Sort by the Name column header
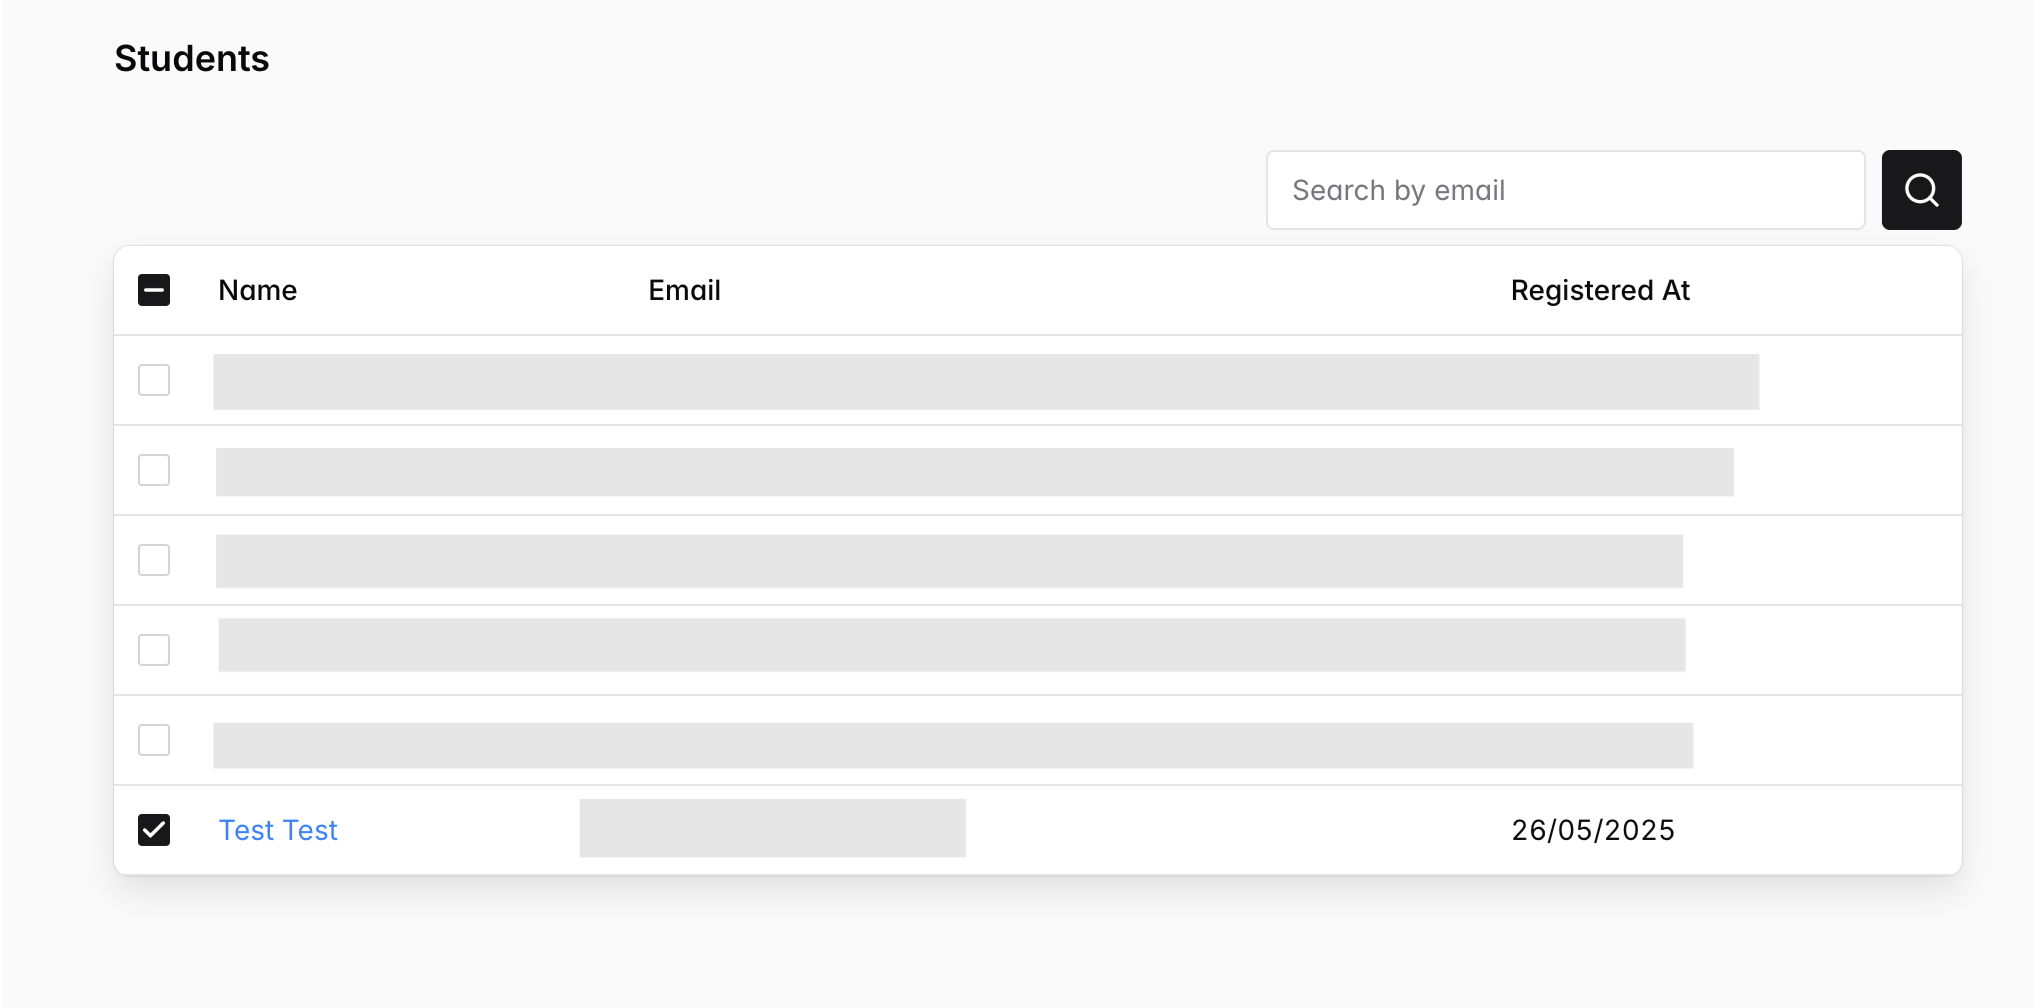 [x=257, y=290]
